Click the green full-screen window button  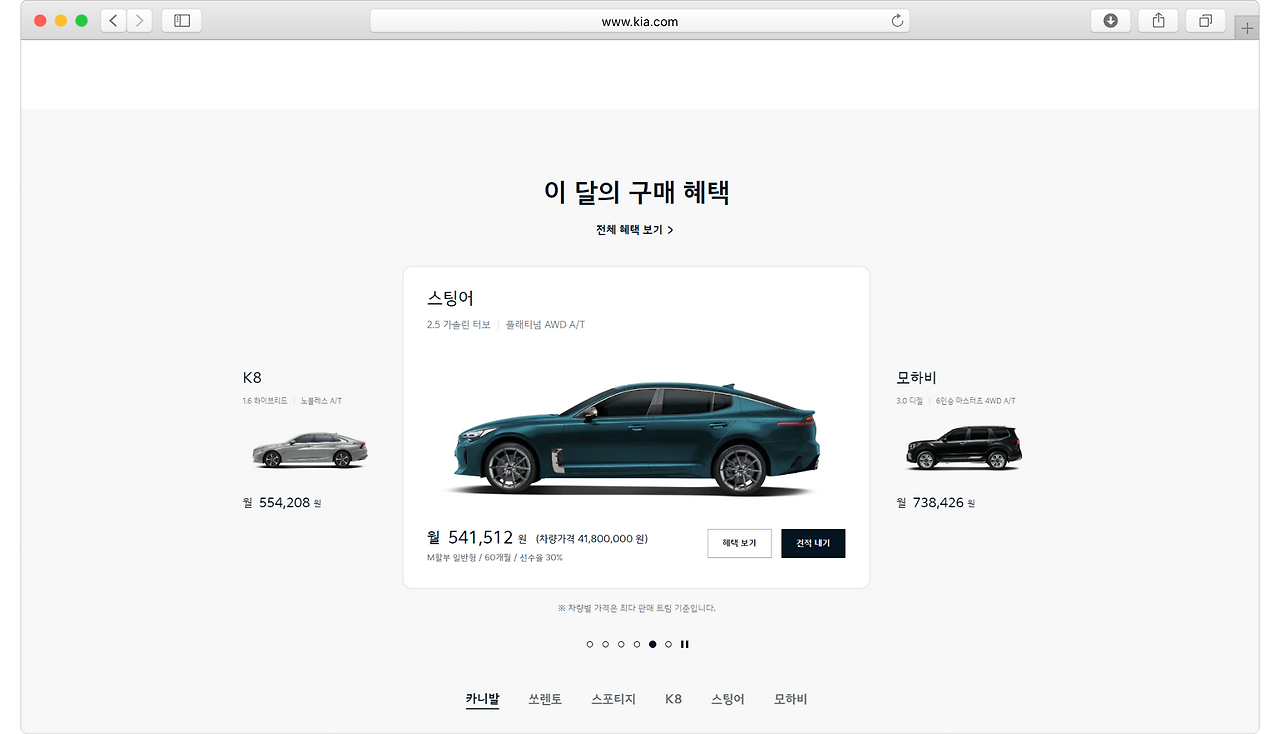81,21
